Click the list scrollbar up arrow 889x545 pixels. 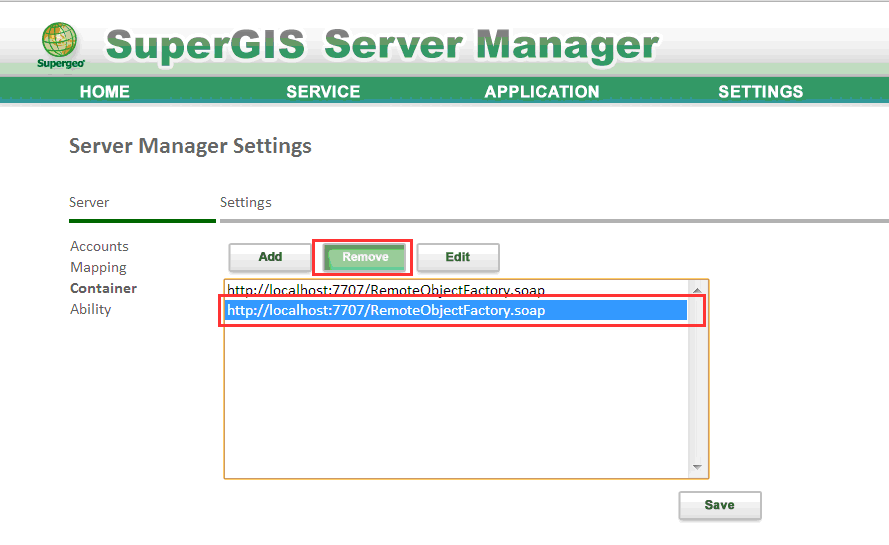pyautogui.click(x=697, y=290)
